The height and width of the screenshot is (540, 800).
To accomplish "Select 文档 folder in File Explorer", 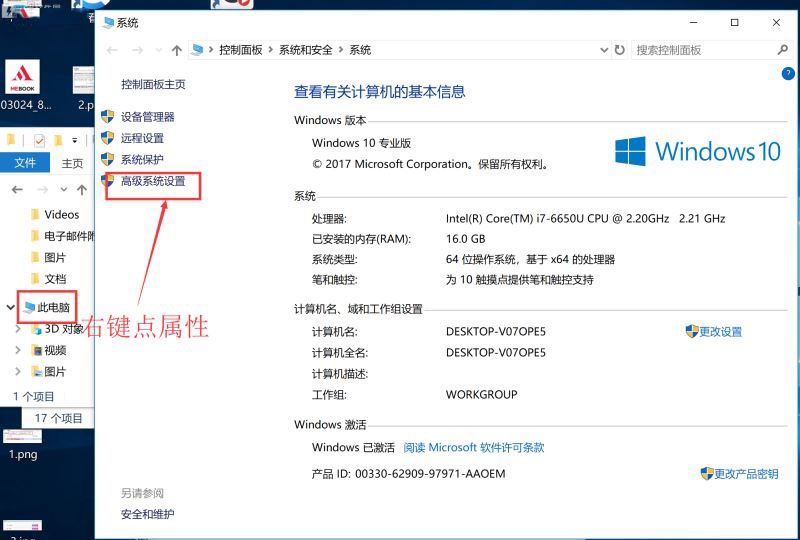I will click(x=48, y=279).
